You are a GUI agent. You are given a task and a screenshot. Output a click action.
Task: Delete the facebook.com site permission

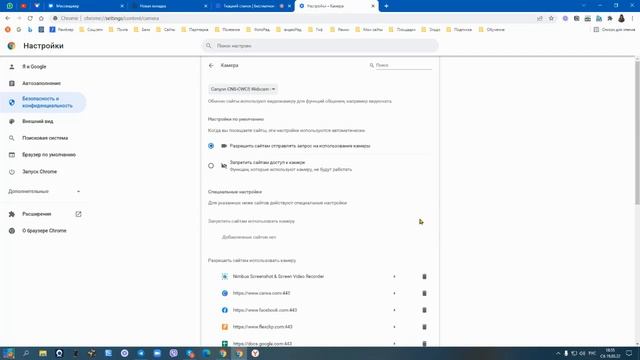click(424, 310)
